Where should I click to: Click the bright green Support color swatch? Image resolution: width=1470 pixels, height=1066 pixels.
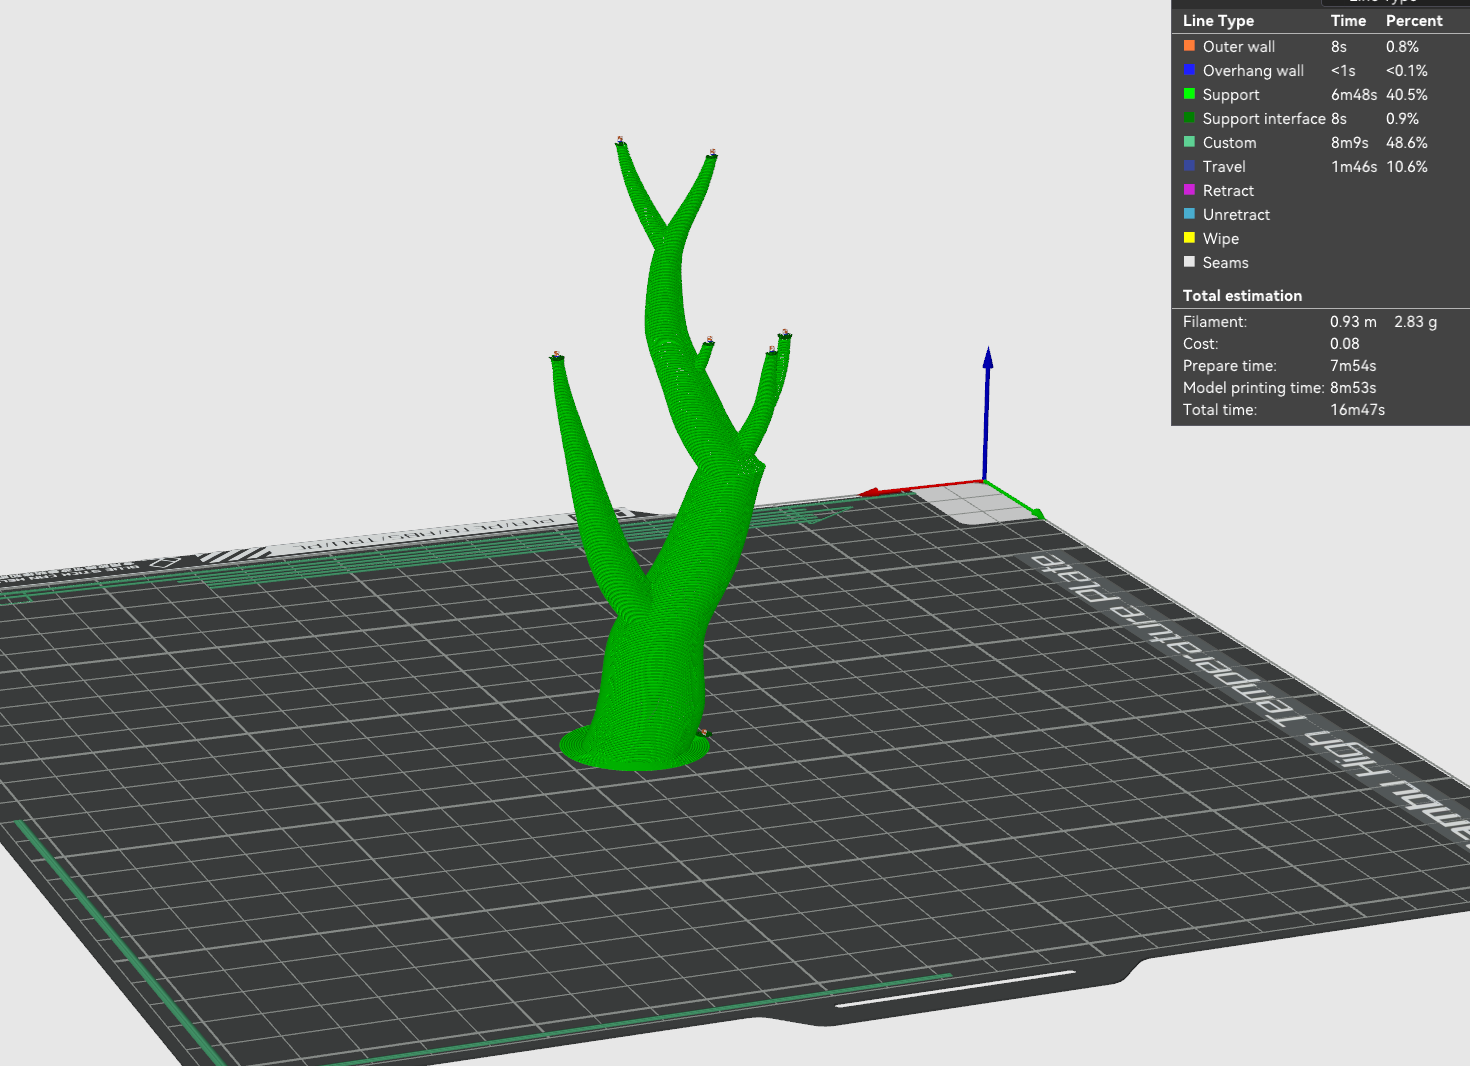[x=1189, y=92]
